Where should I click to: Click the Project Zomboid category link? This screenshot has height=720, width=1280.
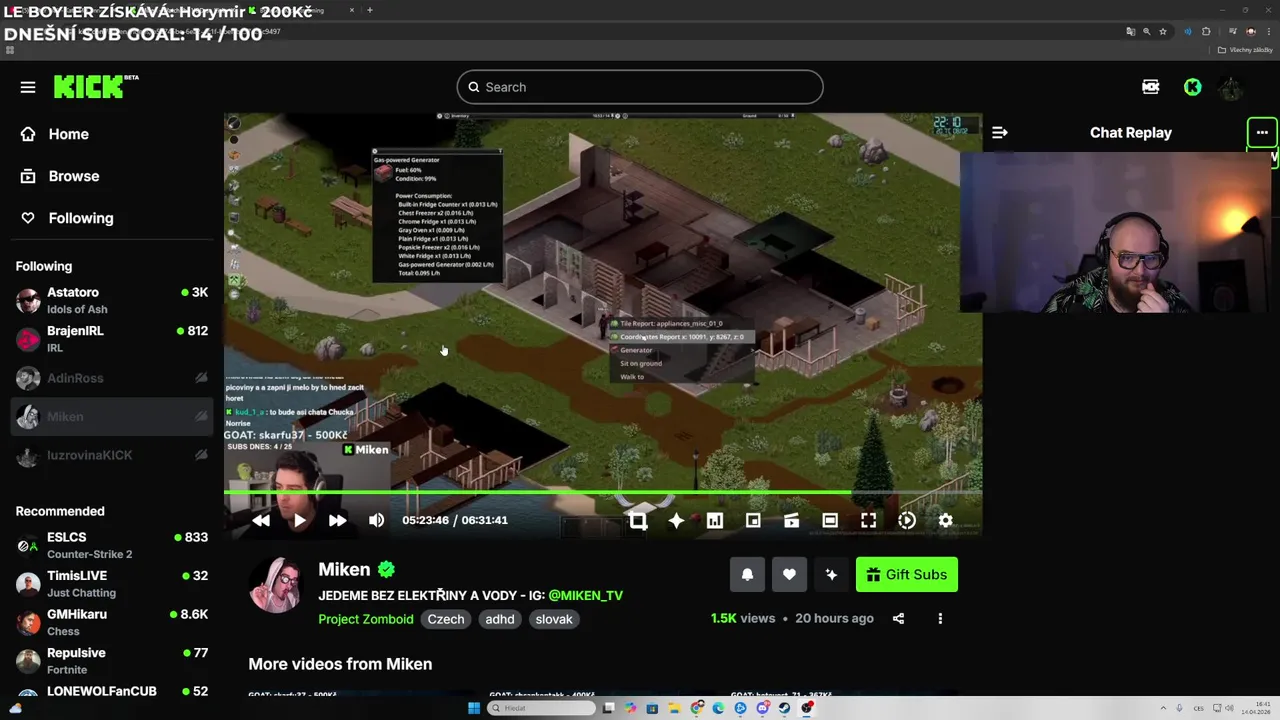pyautogui.click(x=365, y=619)
